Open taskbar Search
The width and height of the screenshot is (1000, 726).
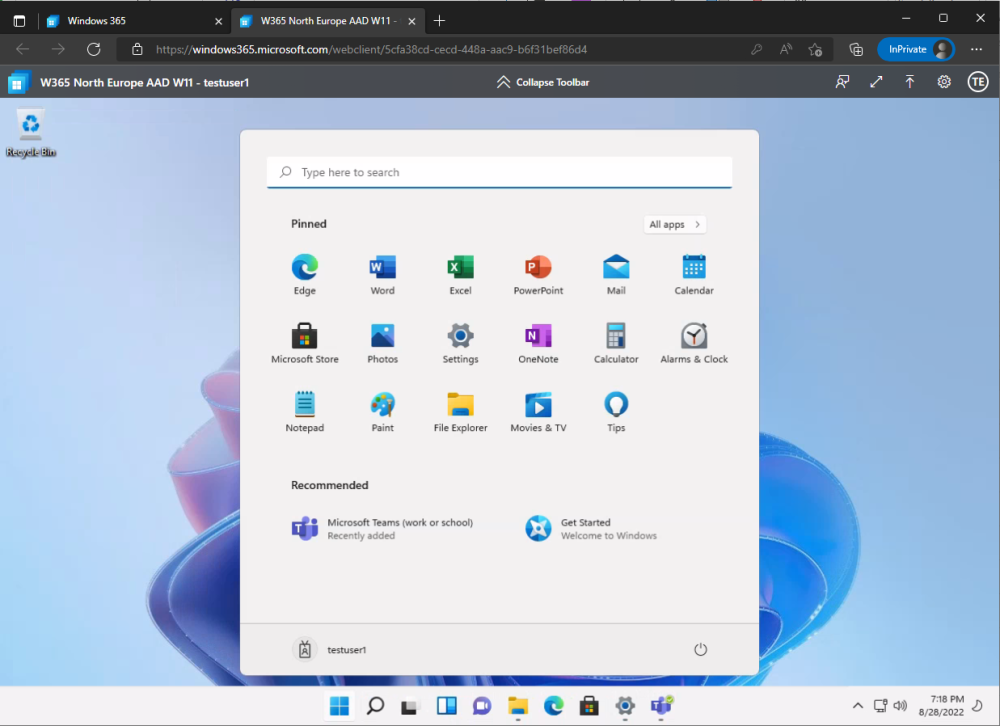click(x=375, y=706)
